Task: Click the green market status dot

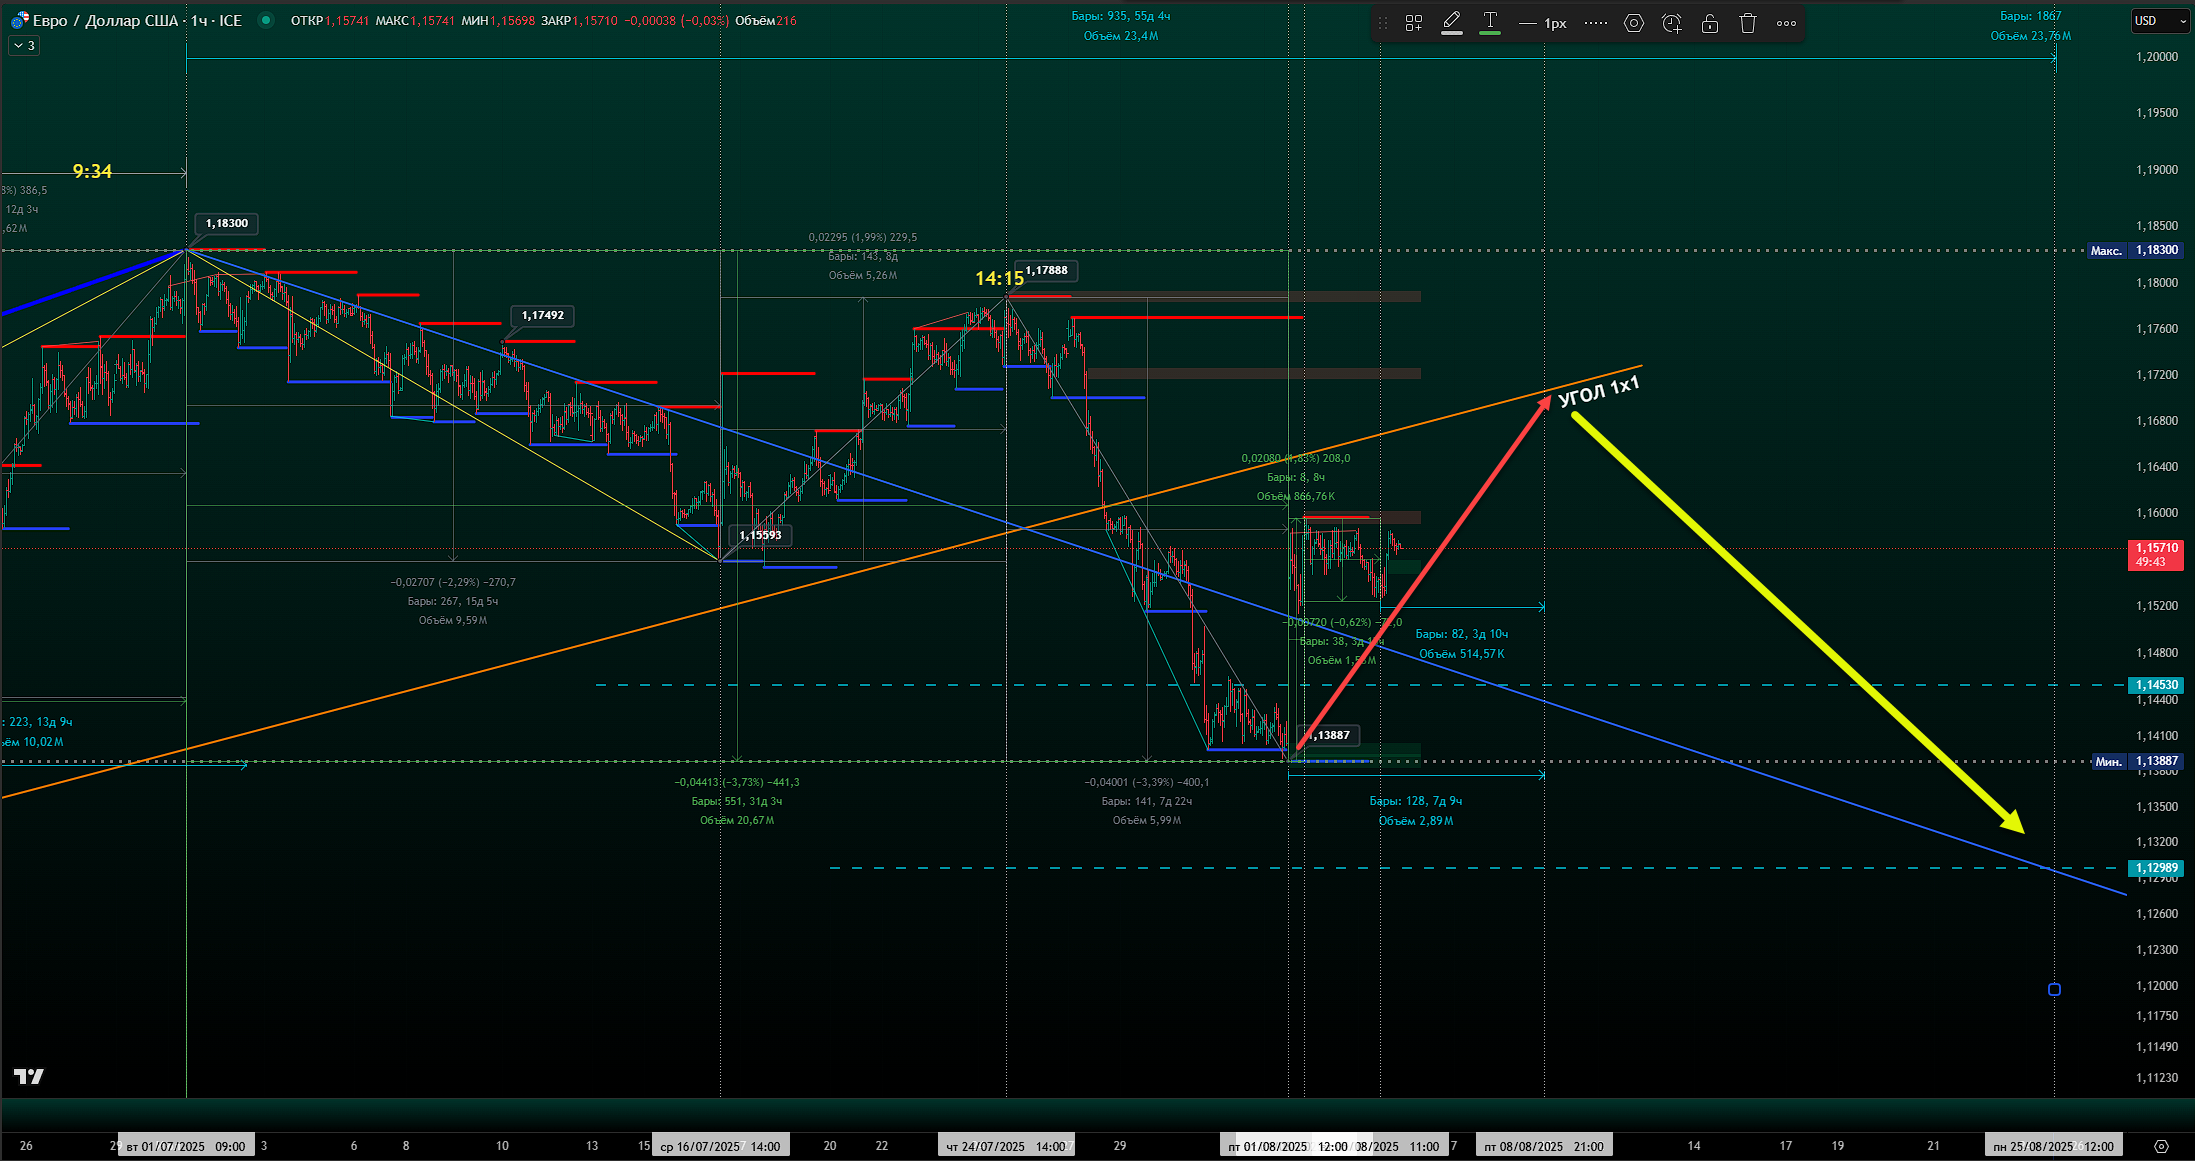Action: tap(265, 20)
